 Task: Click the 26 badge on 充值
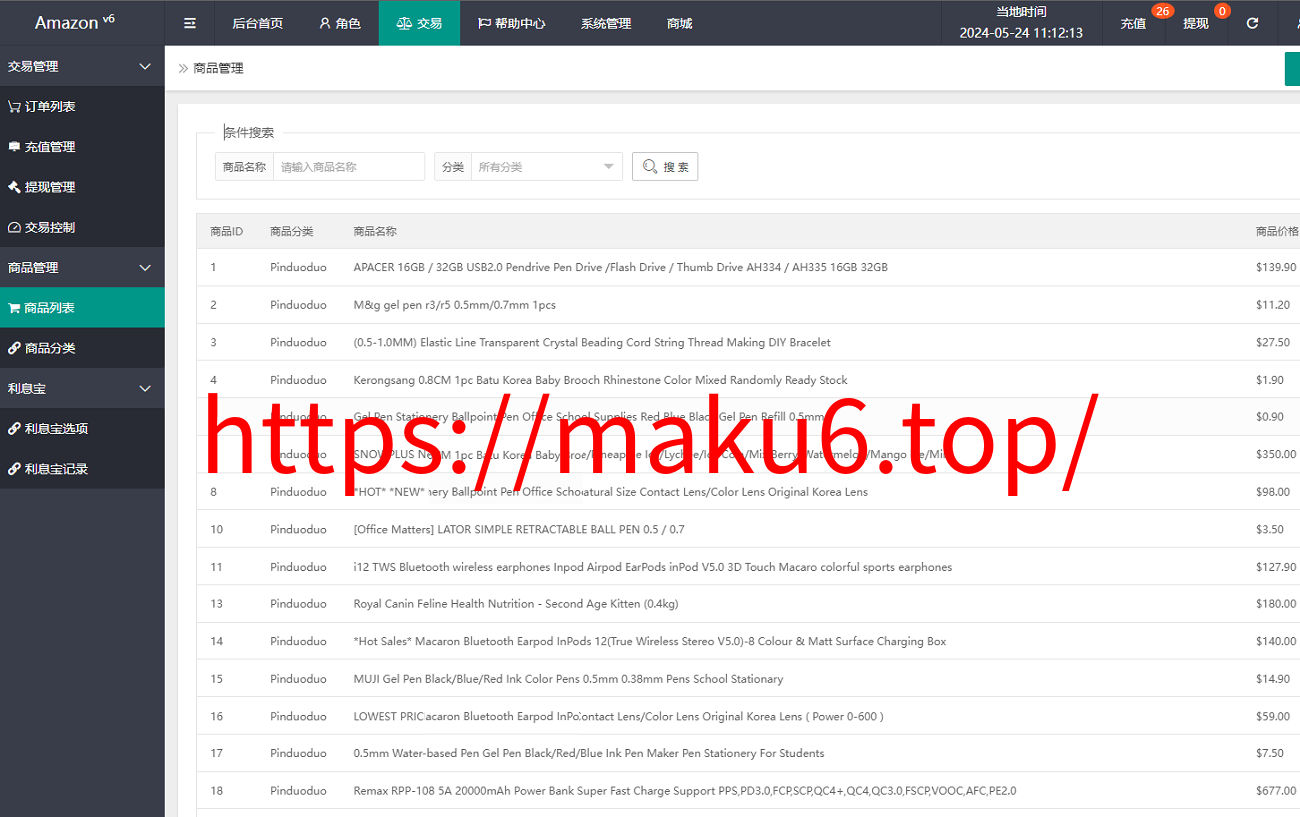pos(1162,11)
